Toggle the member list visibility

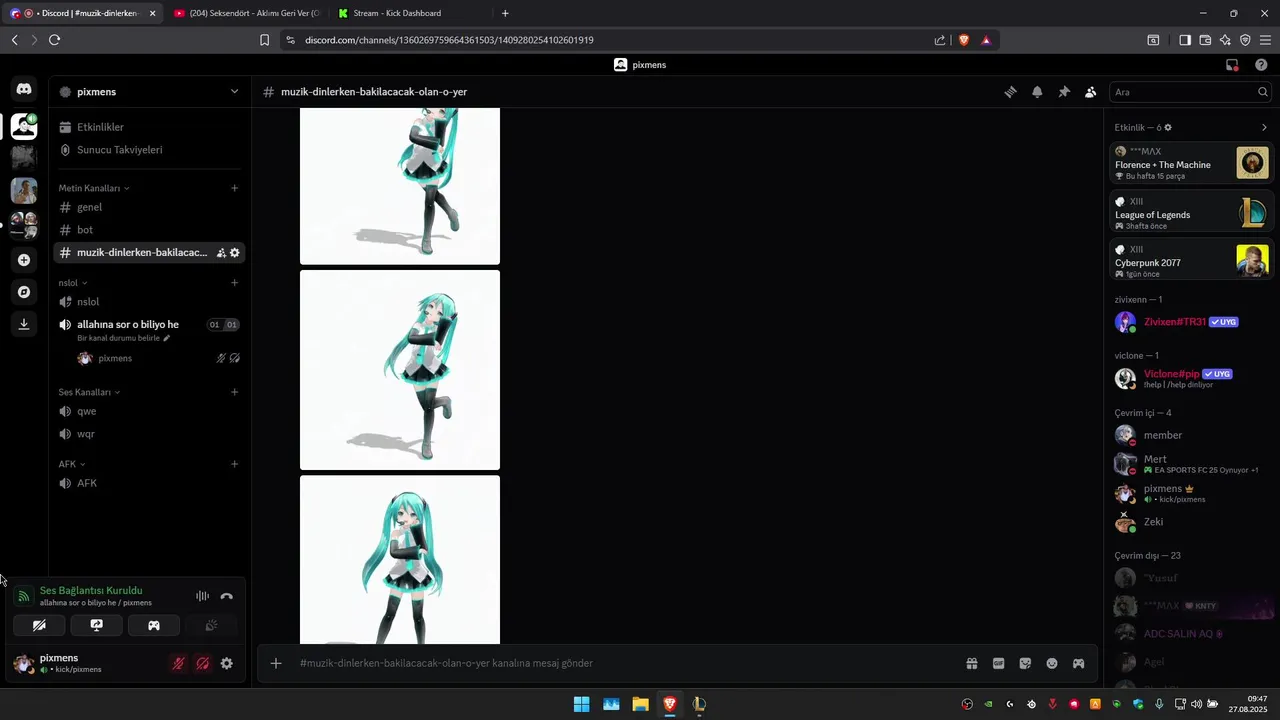1091,92
